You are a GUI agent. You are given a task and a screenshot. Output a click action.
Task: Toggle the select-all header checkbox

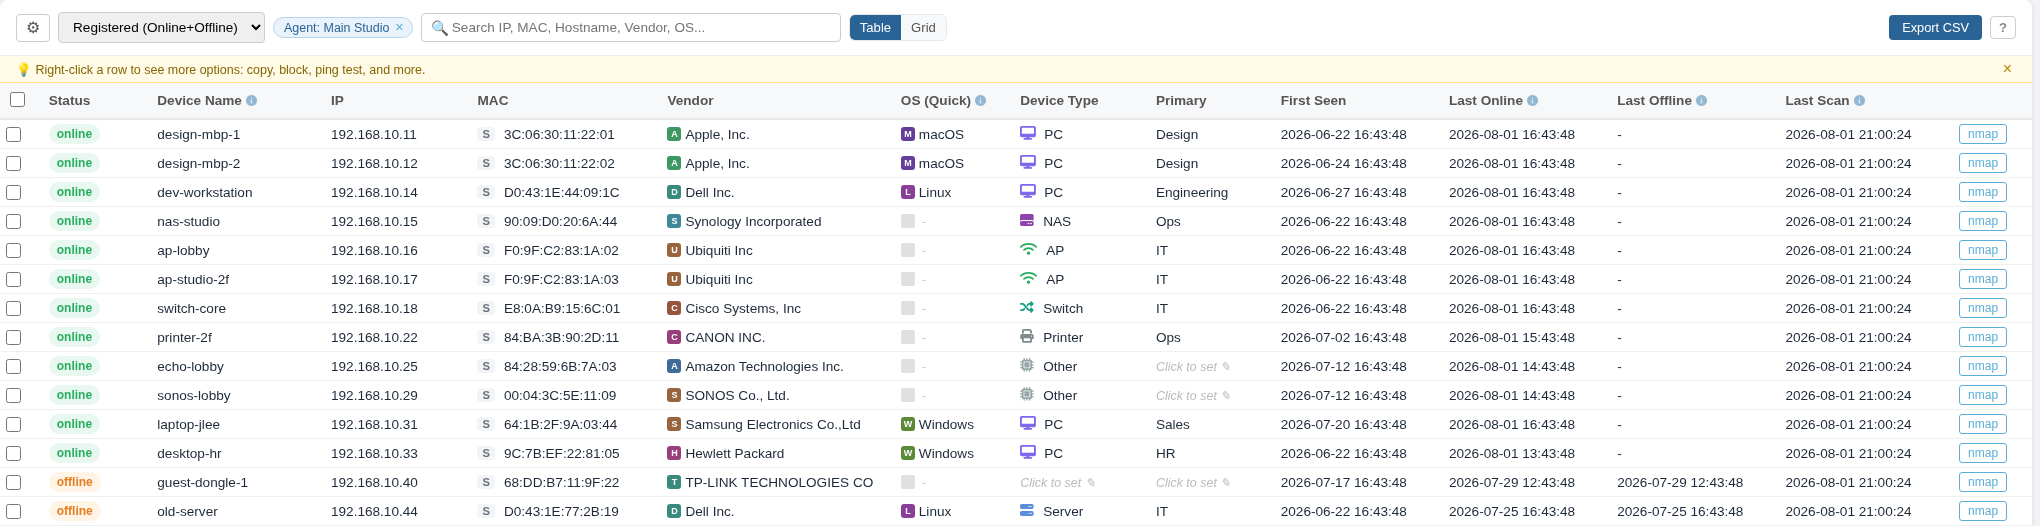[x=17, y=99]
